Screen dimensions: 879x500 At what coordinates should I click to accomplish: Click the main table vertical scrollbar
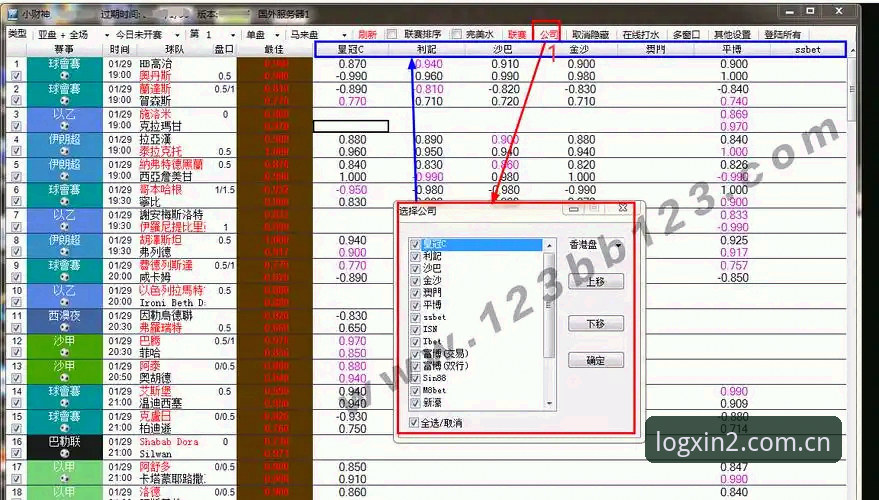pos(852,89)
